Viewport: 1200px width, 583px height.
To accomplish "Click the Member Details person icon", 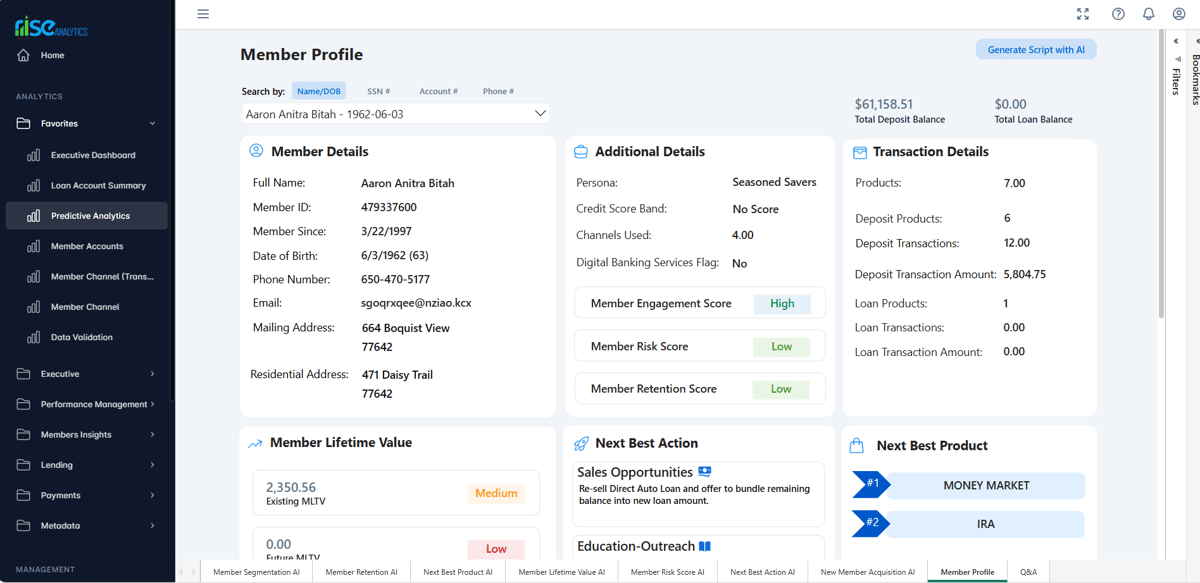I will pos(256,151).
